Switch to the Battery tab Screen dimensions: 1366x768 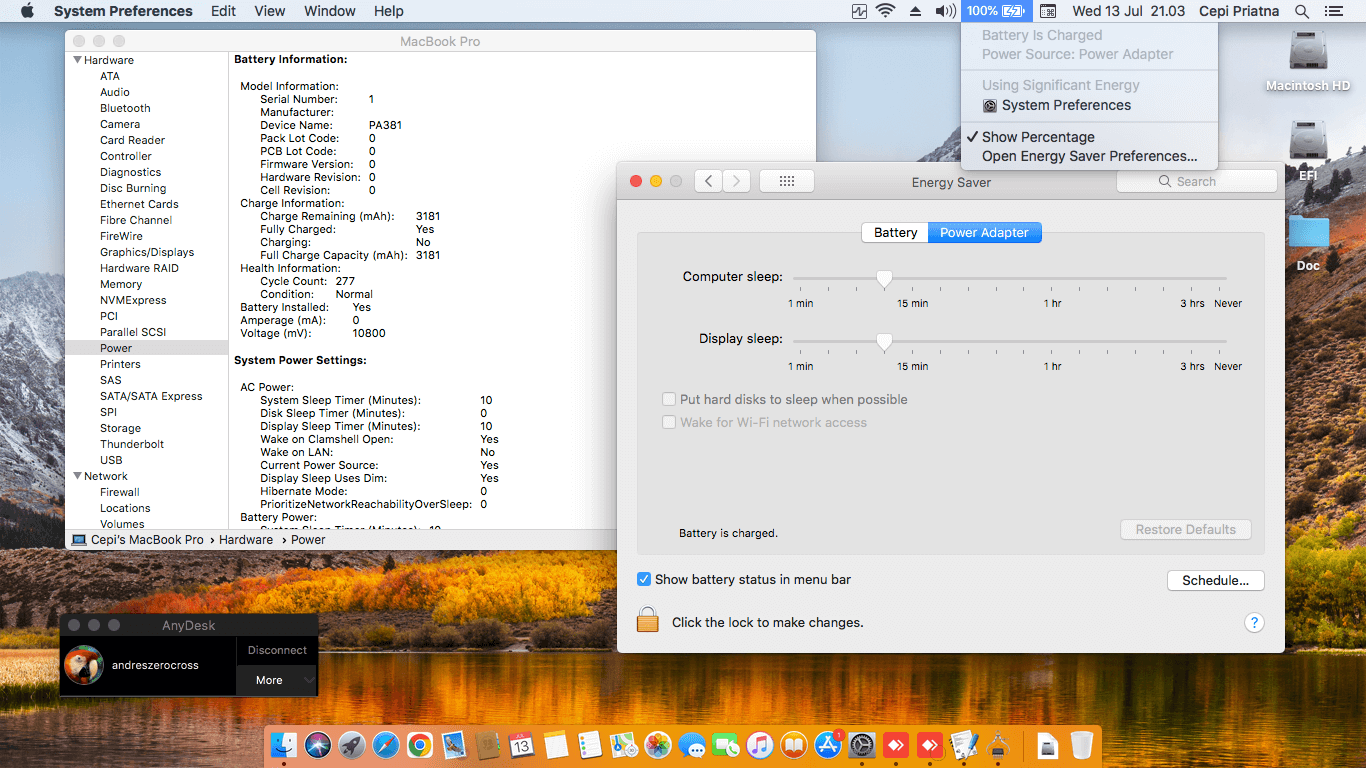pos(895,232)
